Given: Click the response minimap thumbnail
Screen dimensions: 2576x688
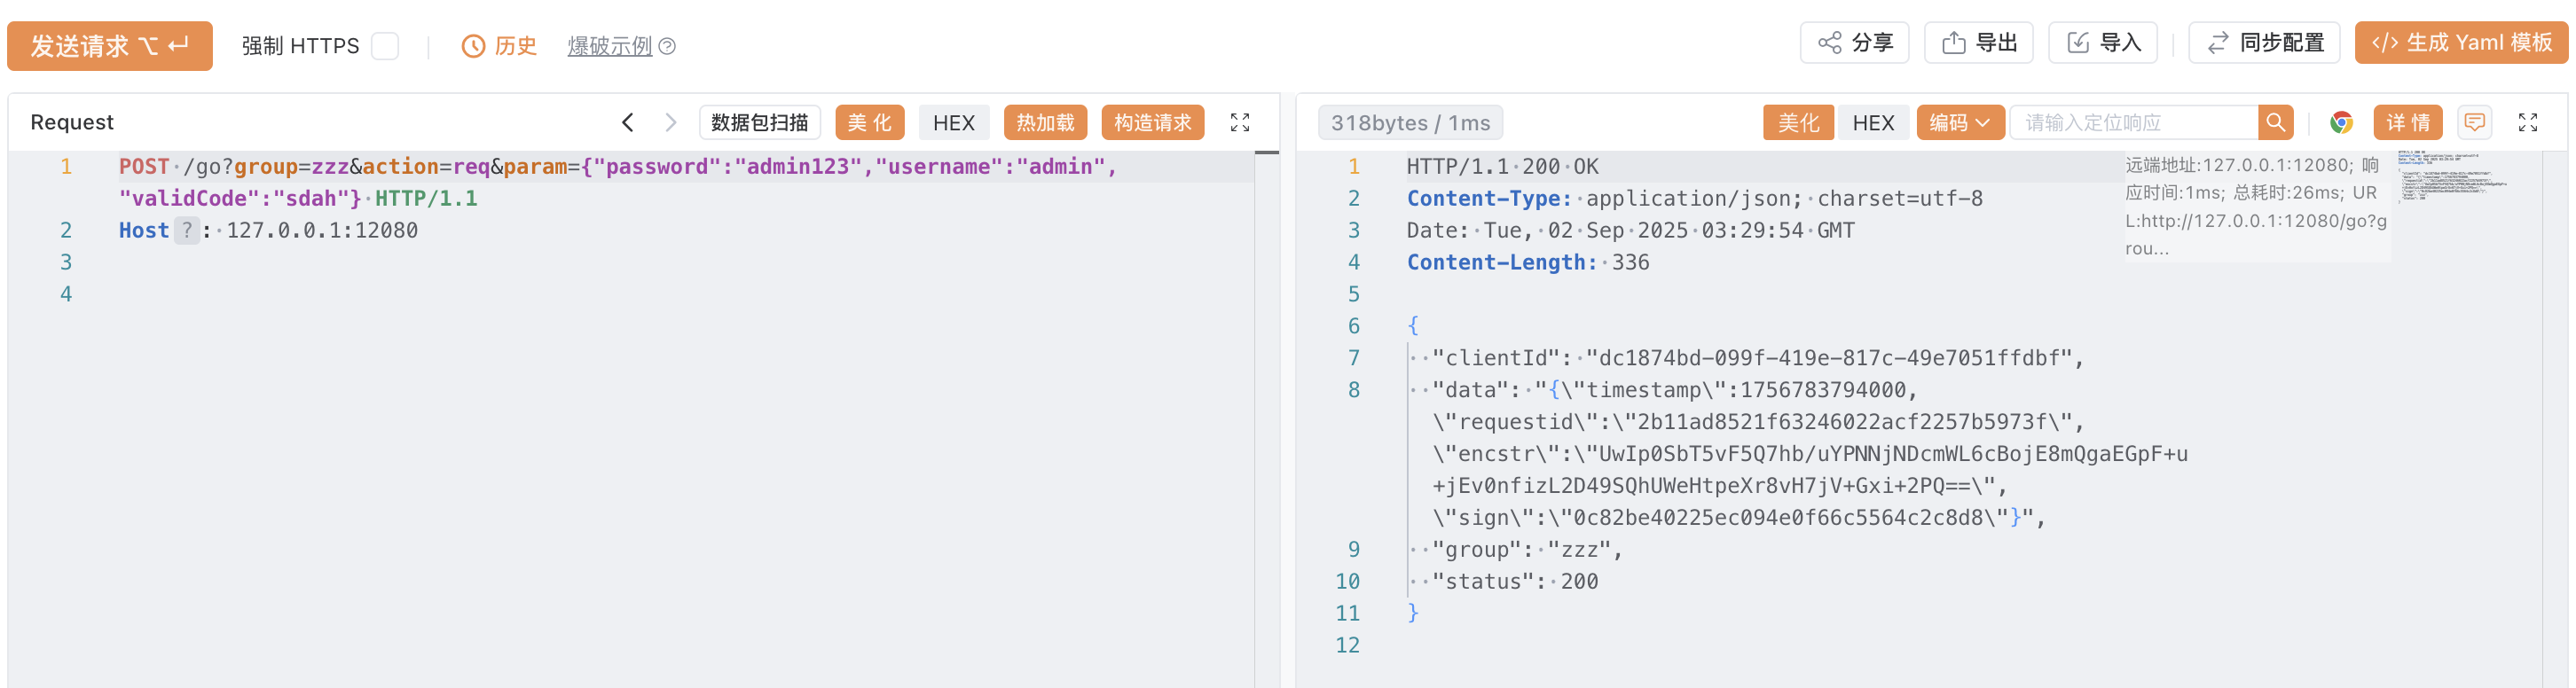Looking at the screenshot, I should [x=2450, y=176].
